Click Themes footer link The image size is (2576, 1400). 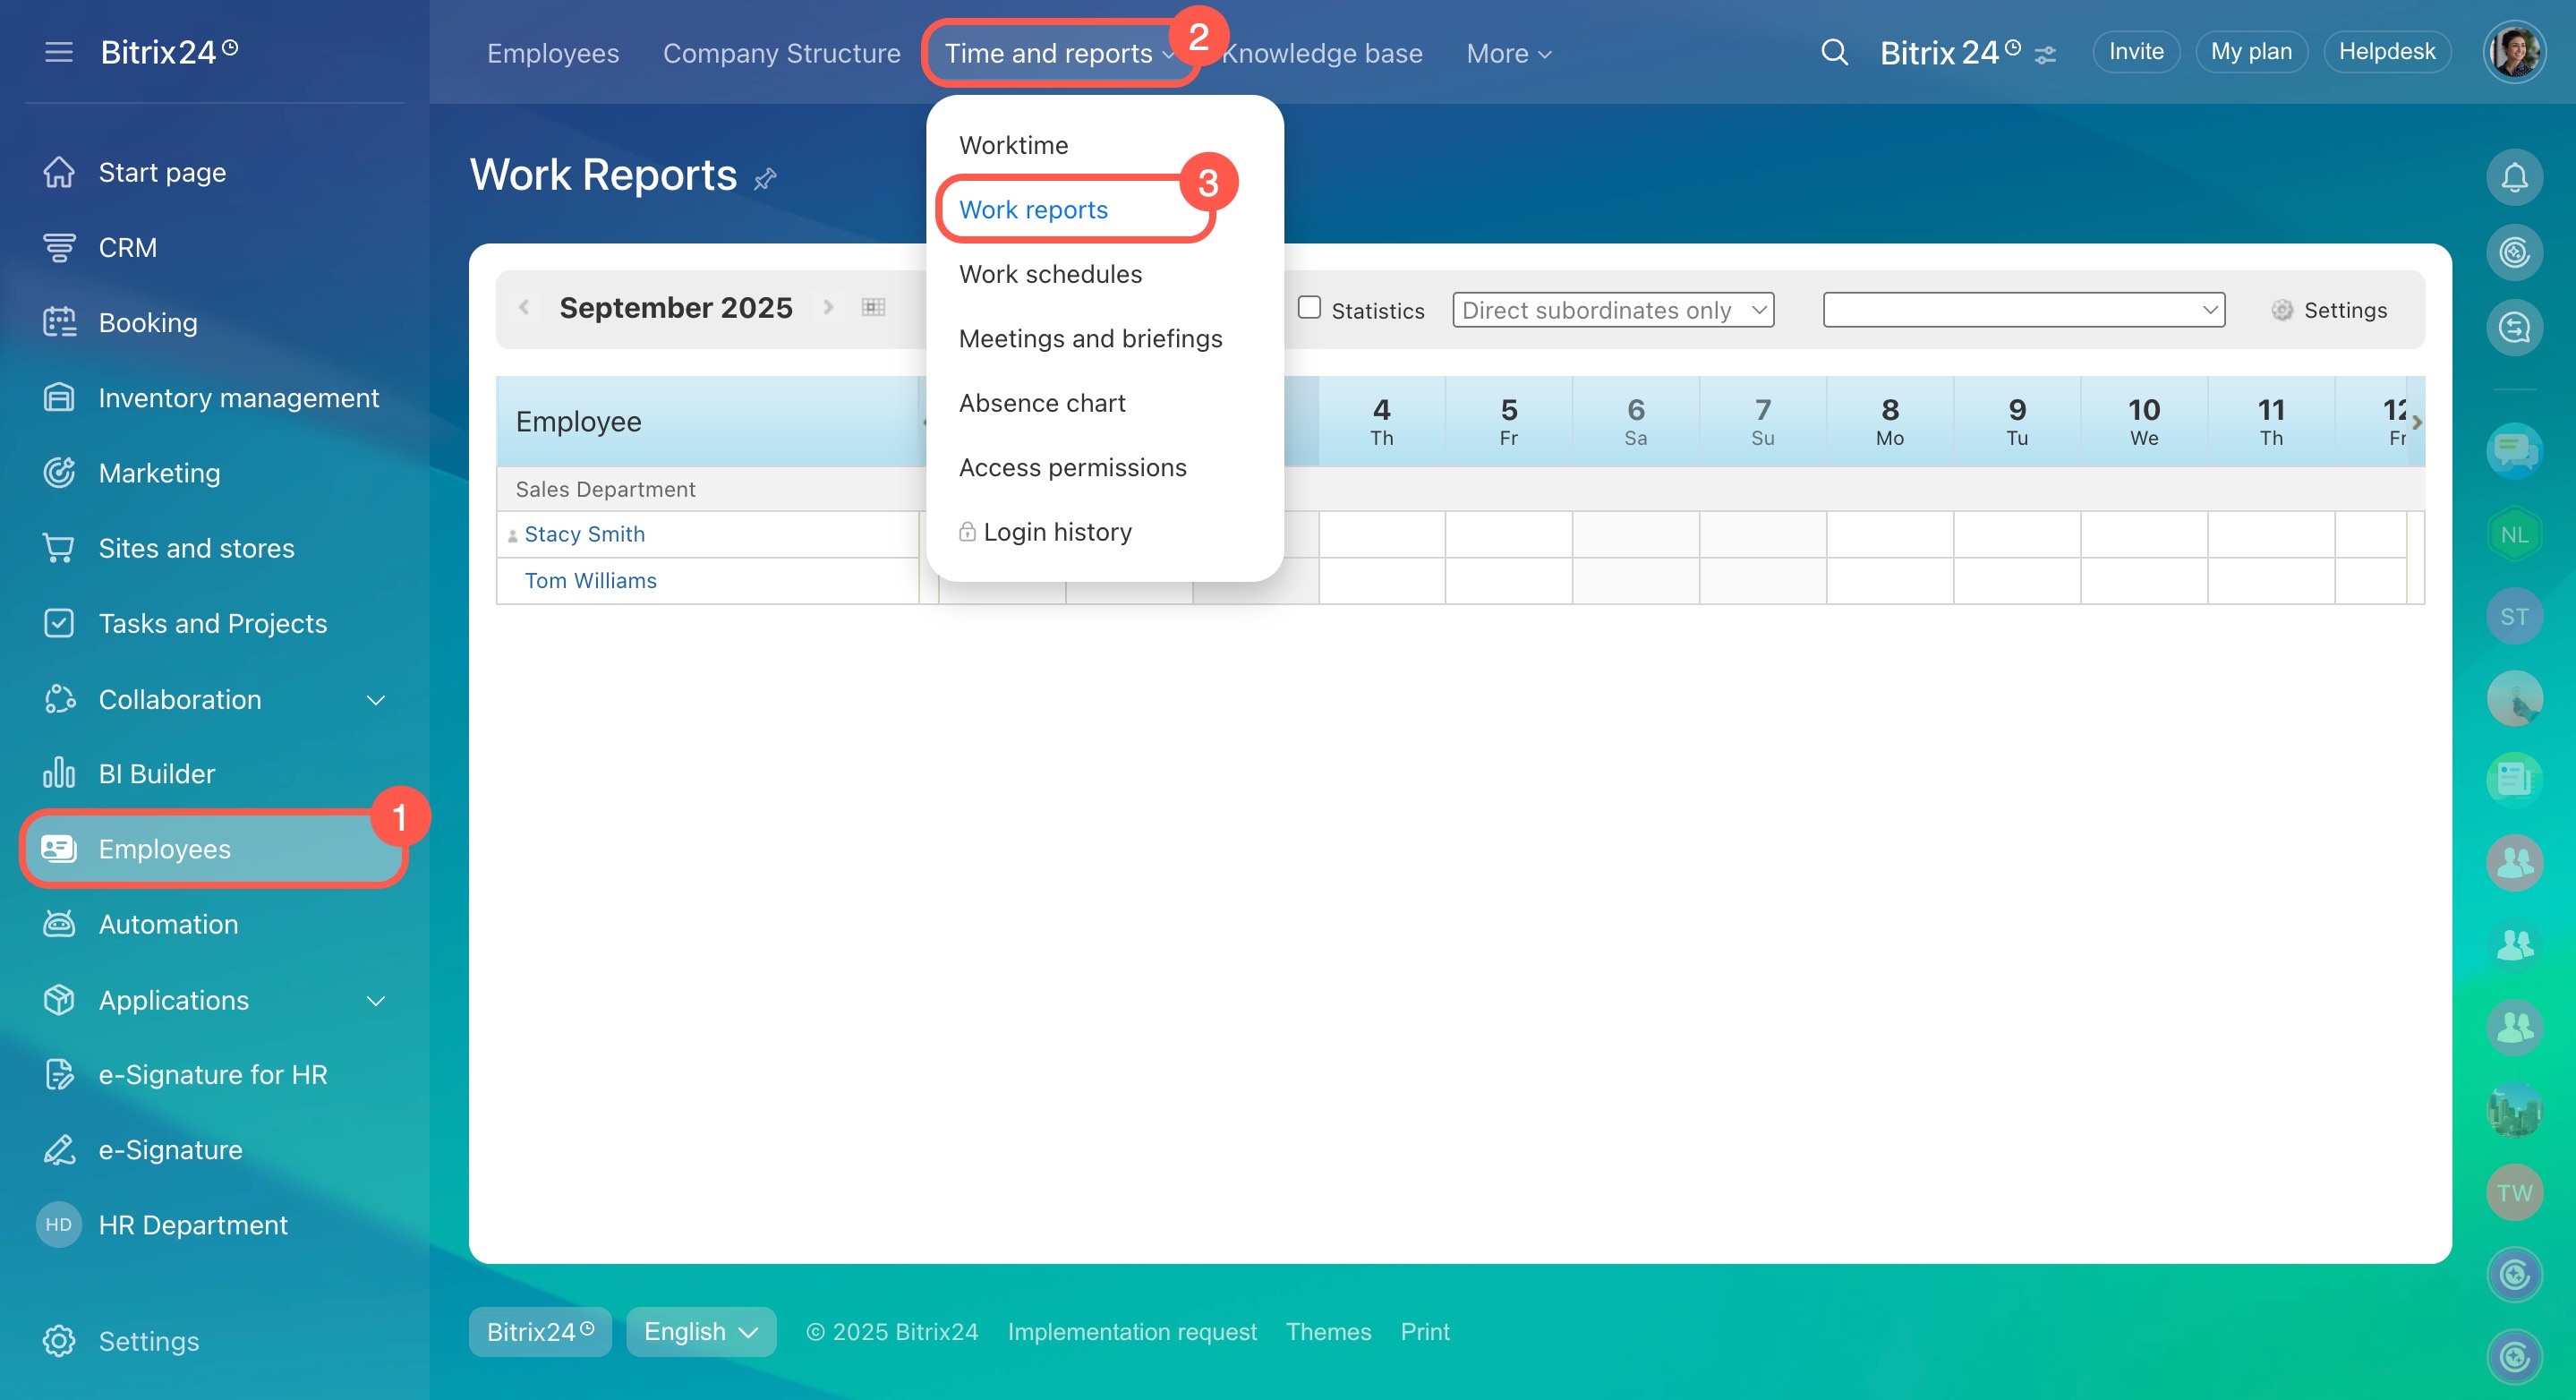point(1328,1331)
